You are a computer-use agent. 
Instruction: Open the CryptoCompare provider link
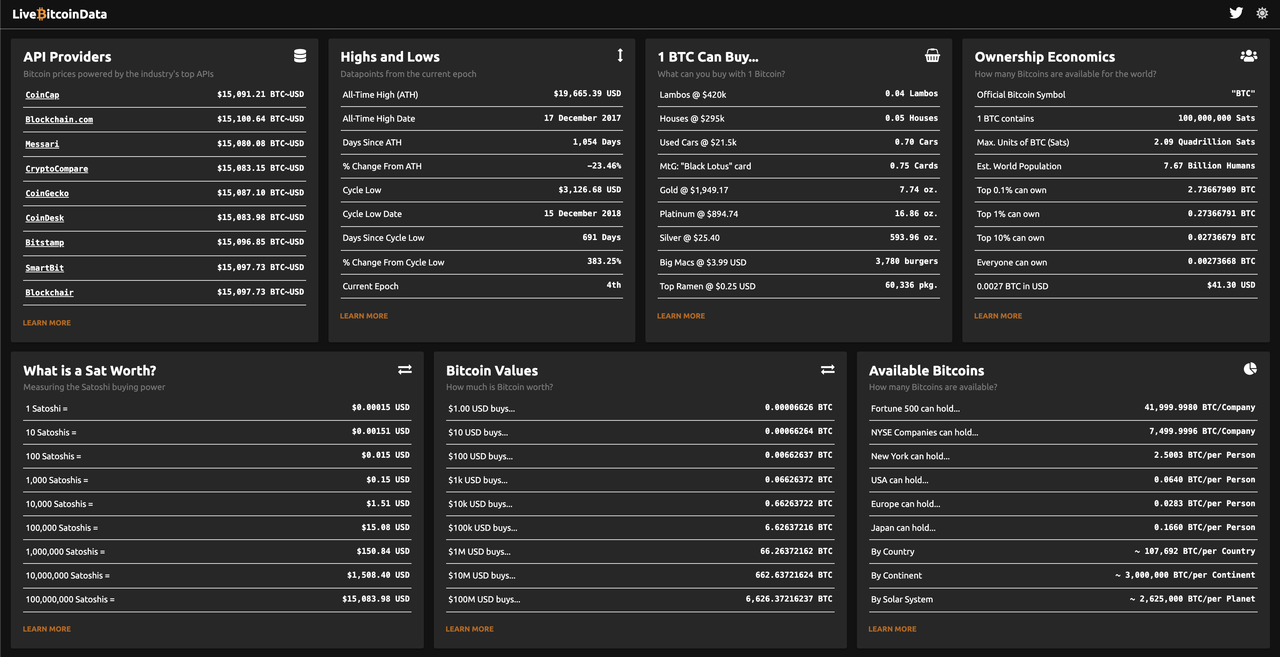point(56,169)
